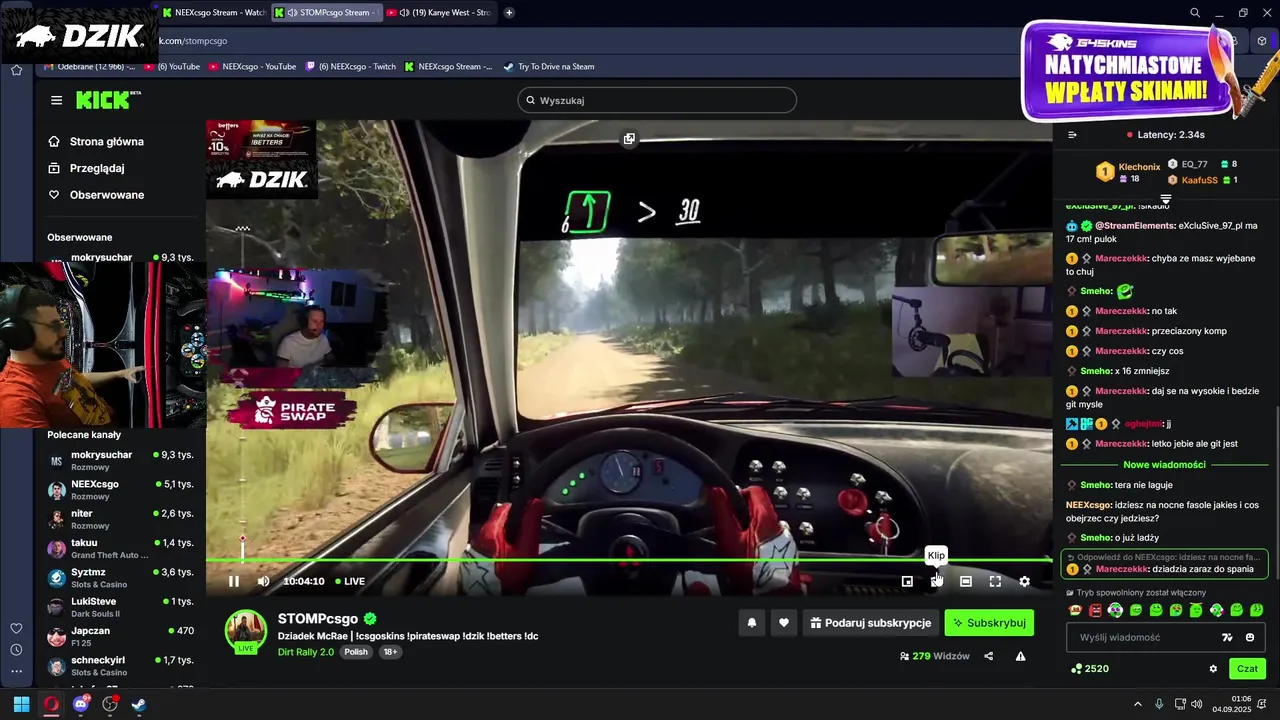Open chat settings gear
Image resolution: width=1280 pixels, height=720 pixels.
coord(1213,669)
